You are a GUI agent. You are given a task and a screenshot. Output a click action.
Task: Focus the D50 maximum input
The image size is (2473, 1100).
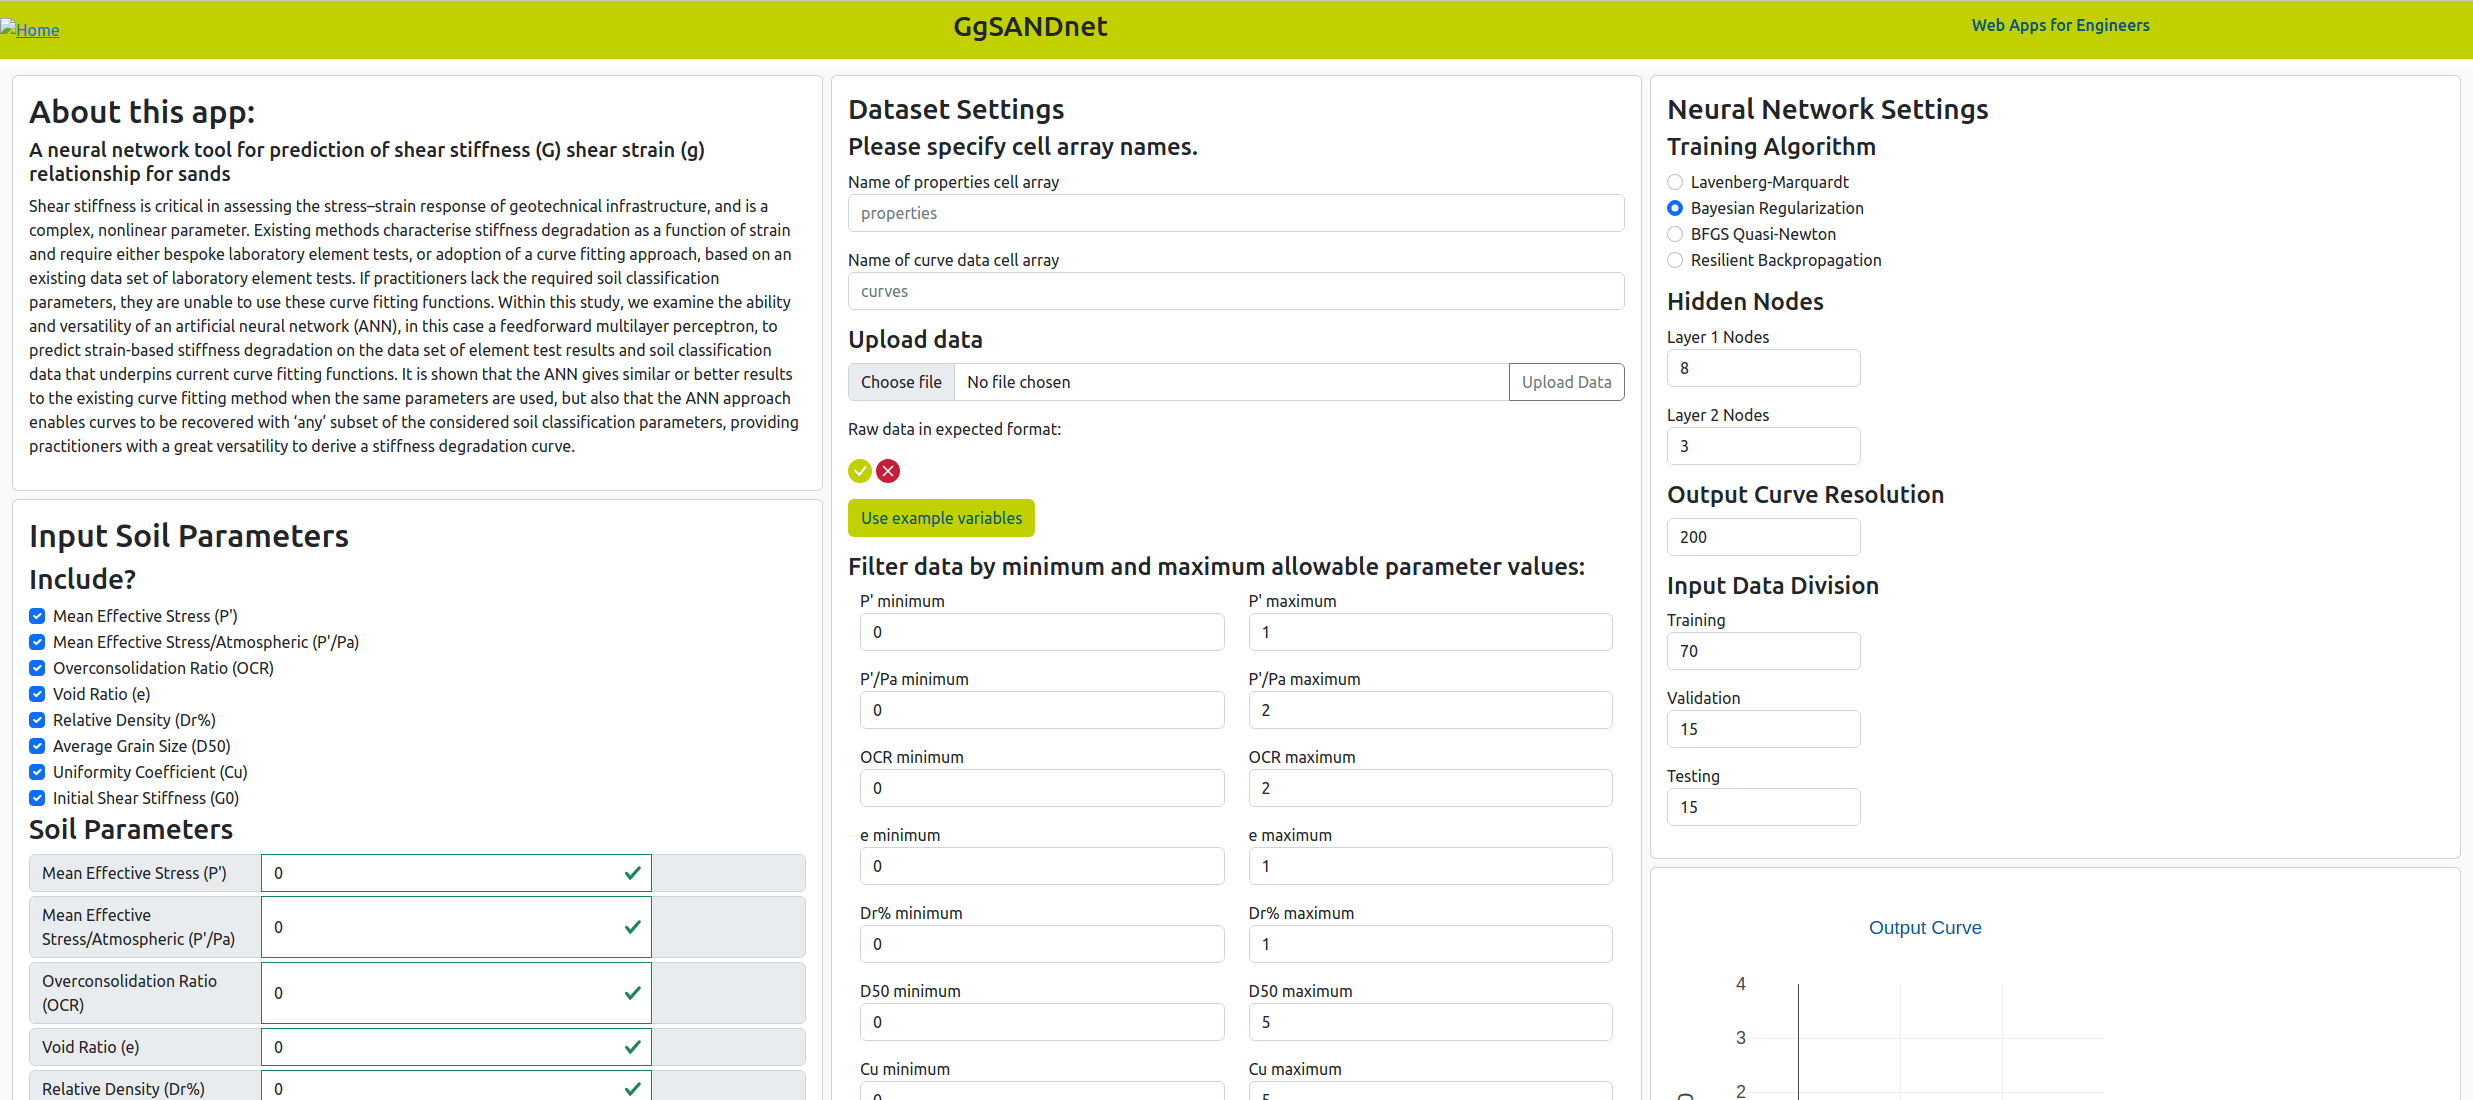click(1429, 1022)
